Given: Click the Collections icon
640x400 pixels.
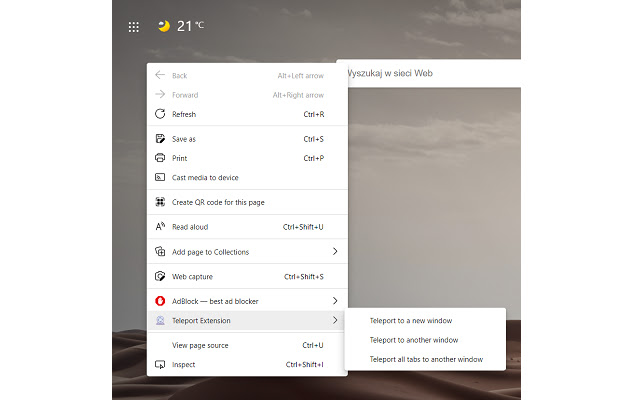Looking at the screenshot, I should pyautogui.click(x=160, y=251).
